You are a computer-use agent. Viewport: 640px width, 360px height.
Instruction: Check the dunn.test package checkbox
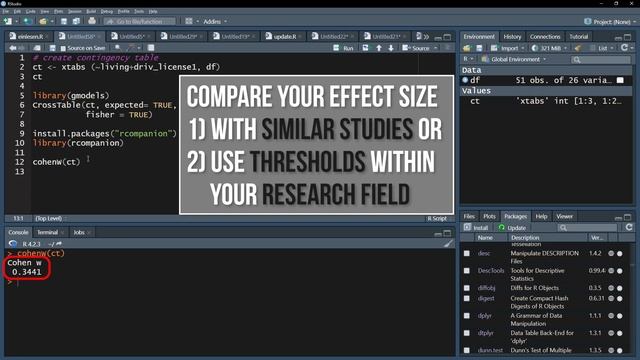(x=467, y=350)
